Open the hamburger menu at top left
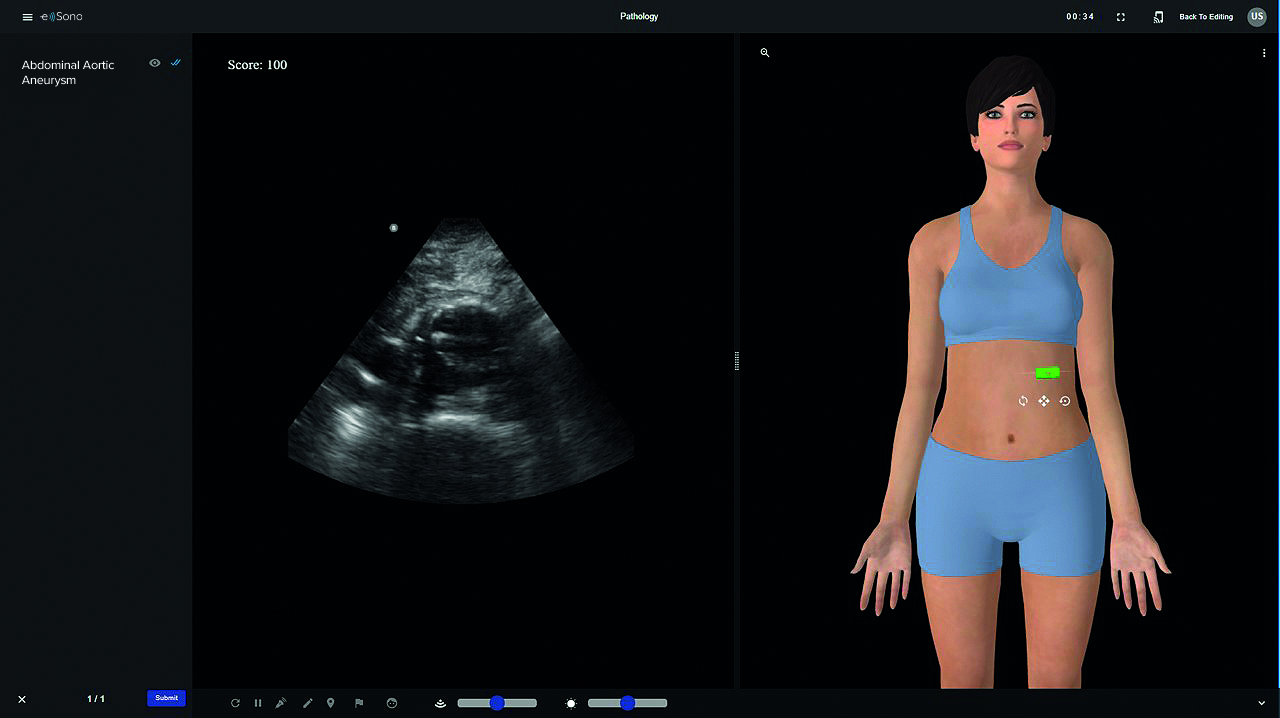The image size is (1280, 718). 27,17
